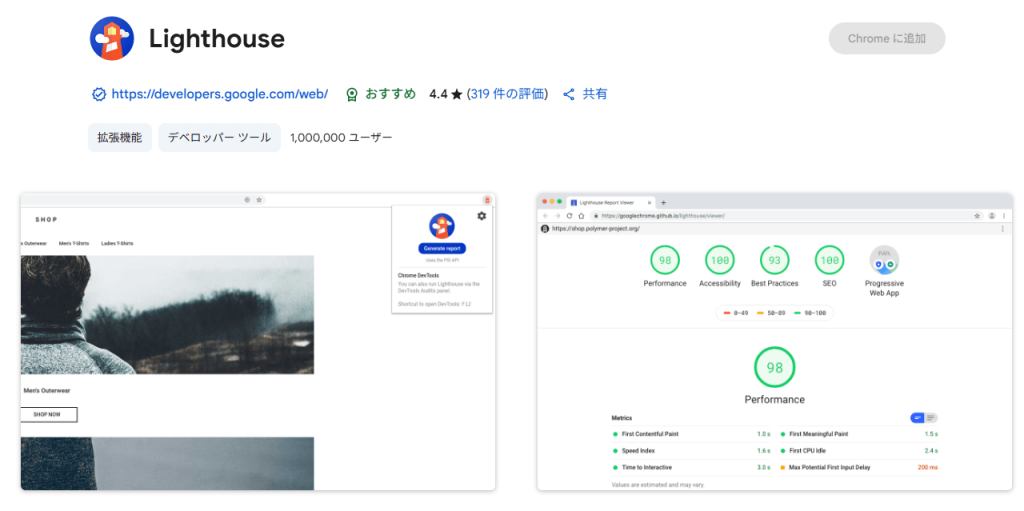Click the report viewer three-dot options icon
The width and height of the screenshot is (1024, 511).
(1003, 229)
